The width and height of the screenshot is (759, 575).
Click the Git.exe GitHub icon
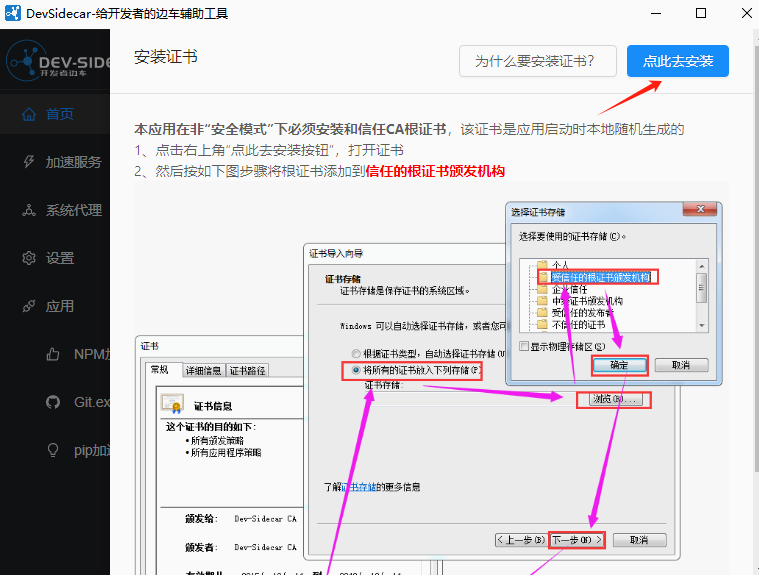click(53, 402)
